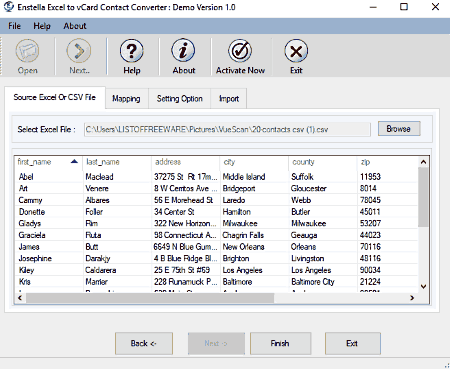Switch to the Mapping tab

point(126,99)
